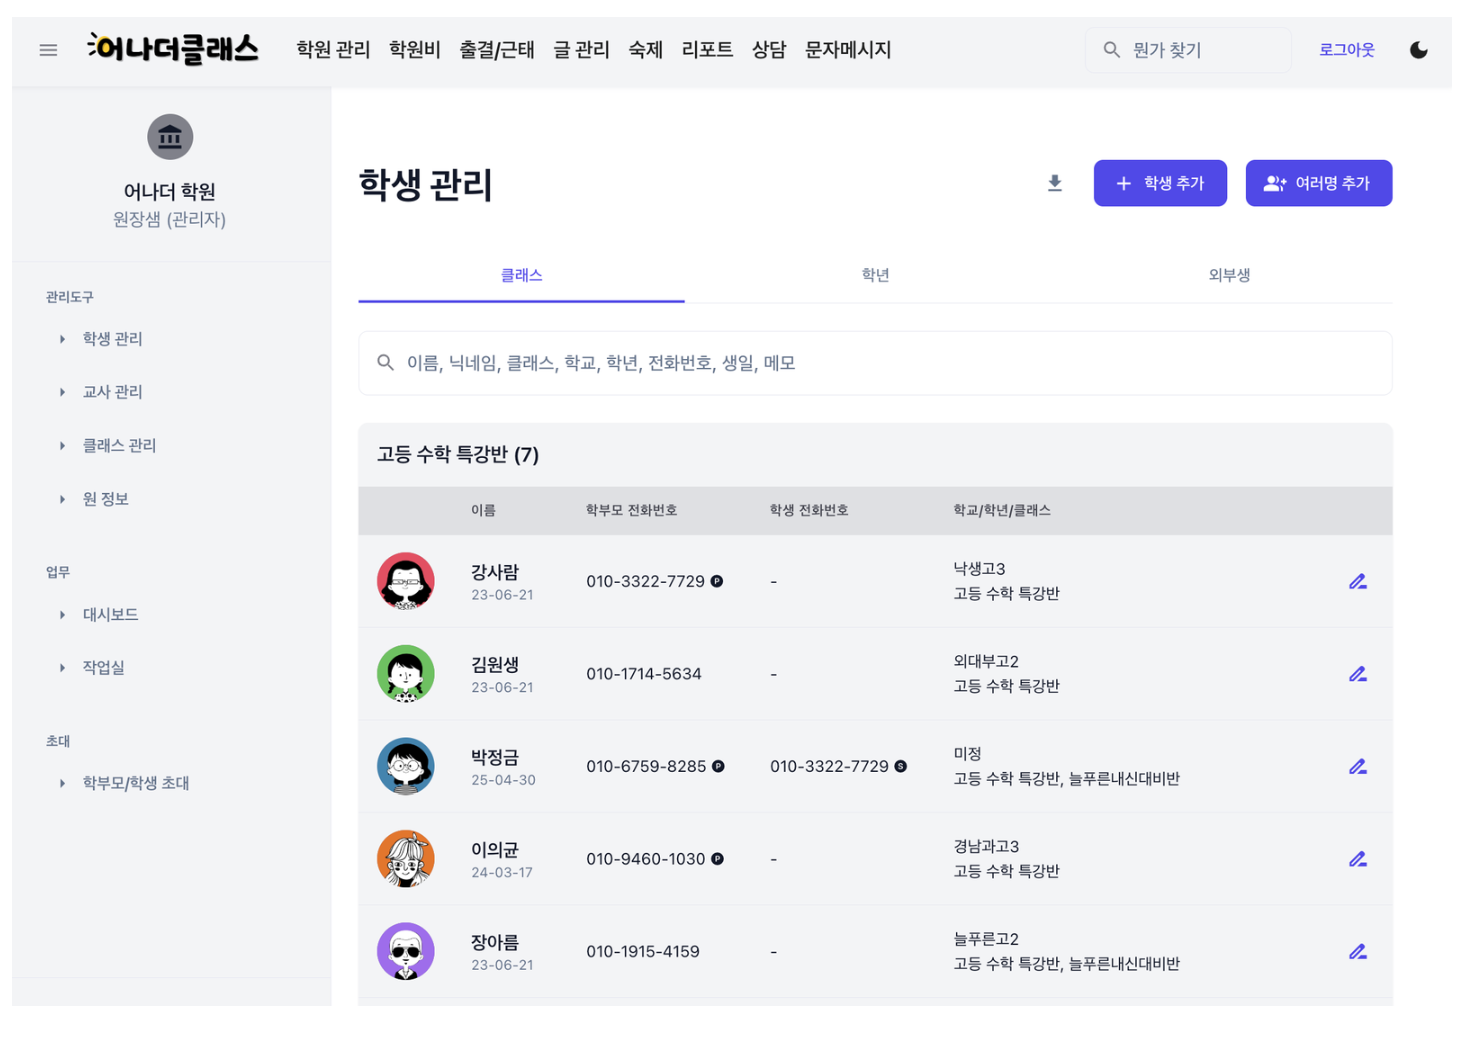Click 박정금's blue profile avatar
Viewport: 1458px width, 1048px height.
click(405, 766)
